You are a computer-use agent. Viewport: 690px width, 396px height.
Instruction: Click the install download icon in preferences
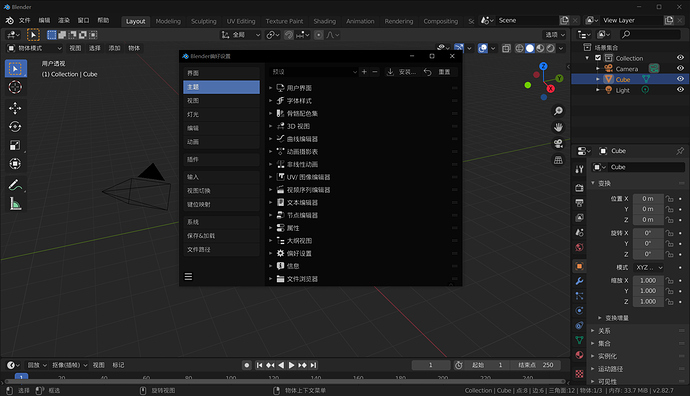390,72
